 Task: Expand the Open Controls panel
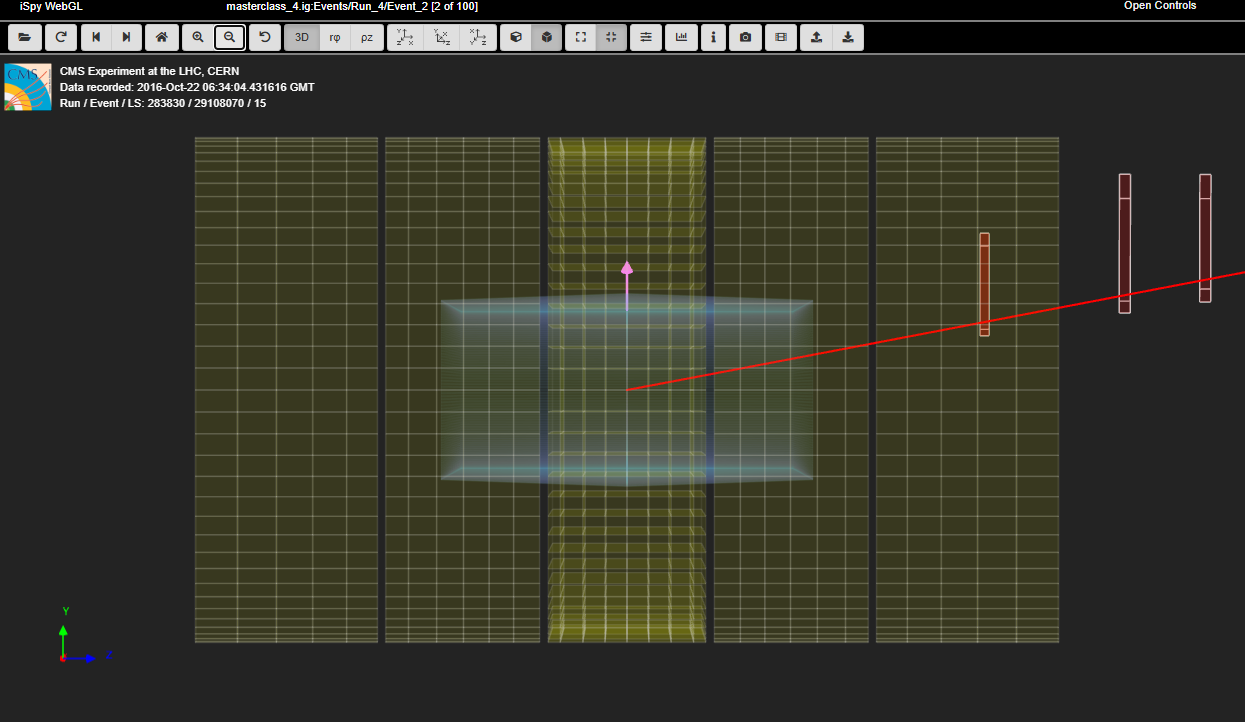[1159, 6]
